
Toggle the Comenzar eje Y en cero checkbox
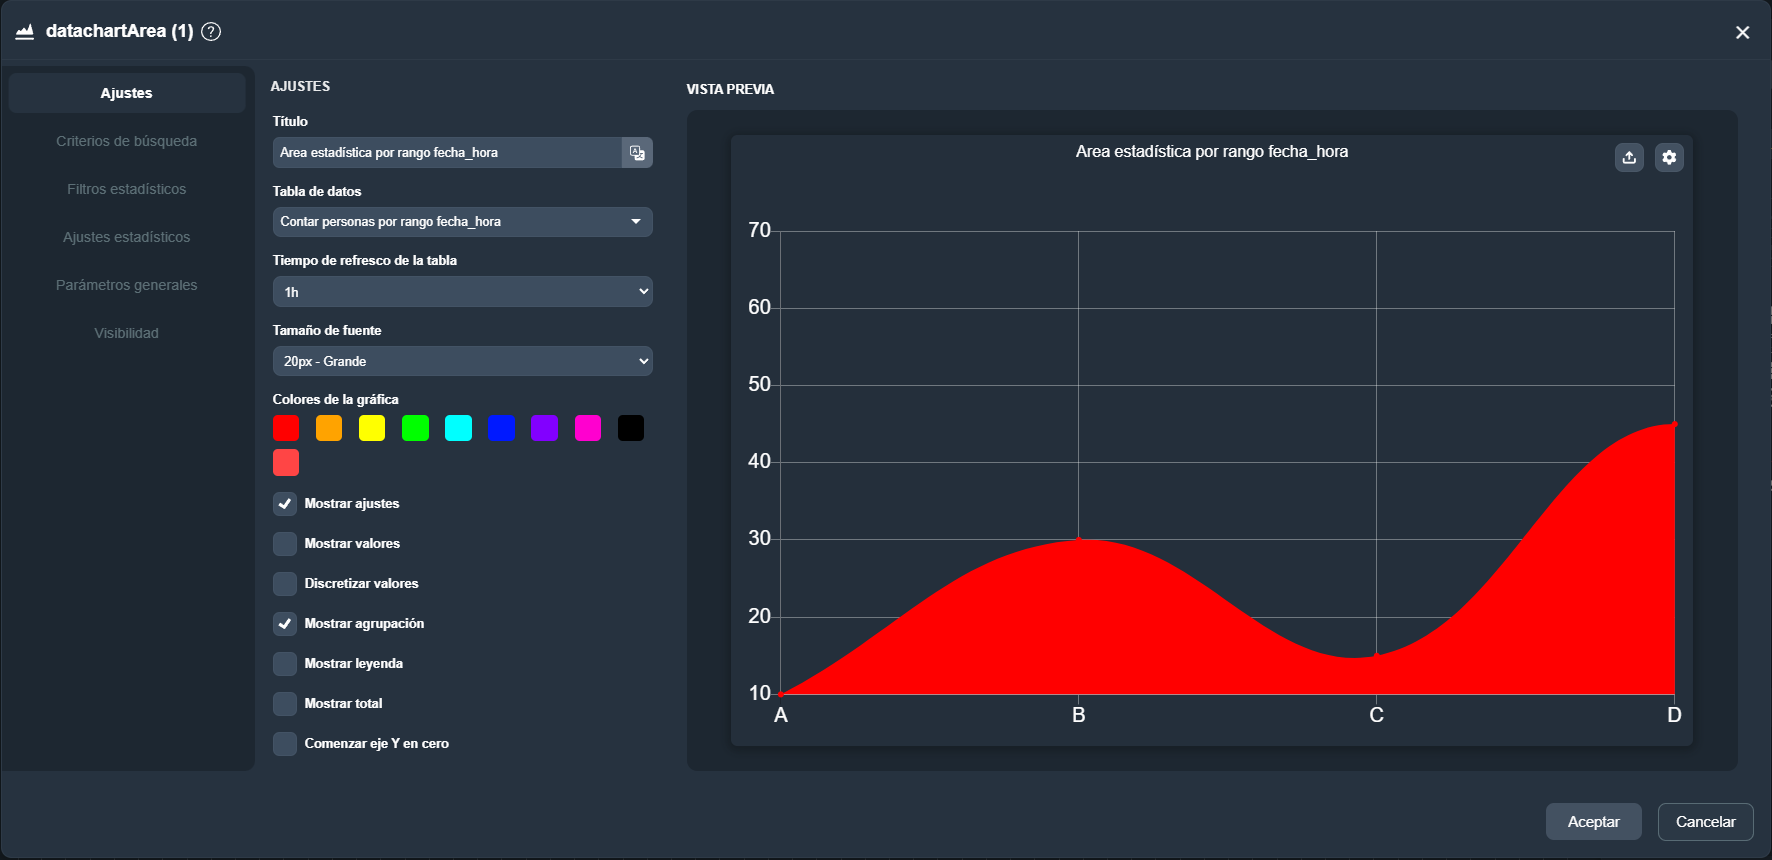click(x=285, y=744)
